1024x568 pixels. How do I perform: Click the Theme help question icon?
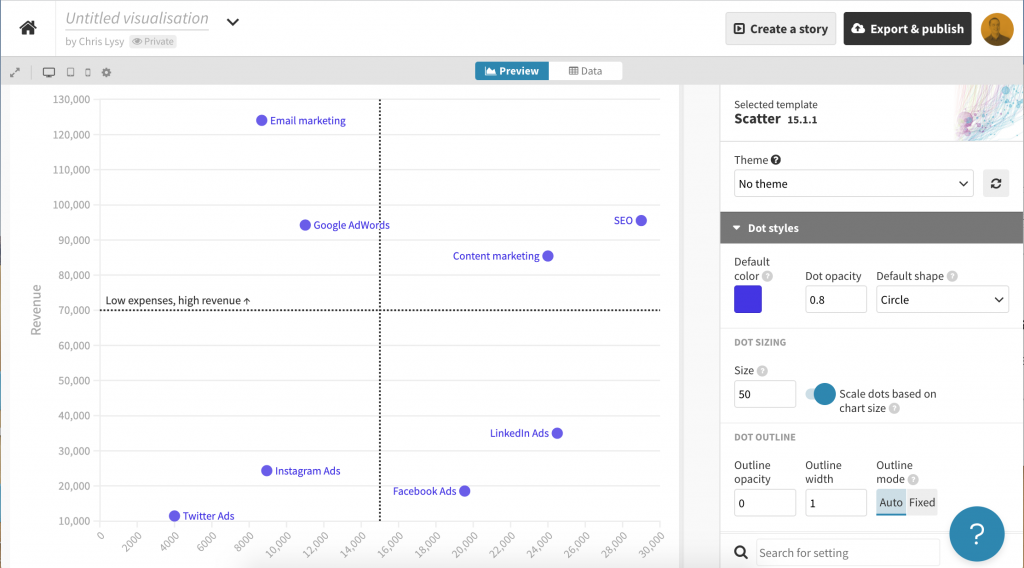click(x=776, y=160)
